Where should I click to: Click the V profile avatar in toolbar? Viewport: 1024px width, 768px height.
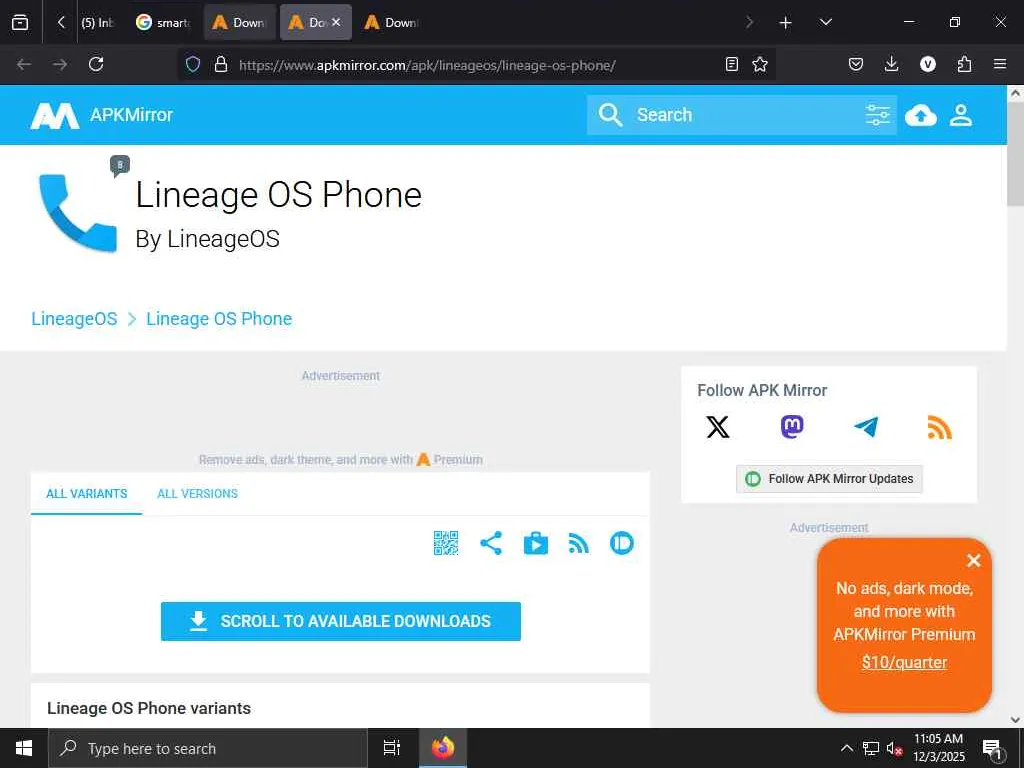pyautogui.click(x=928, y=64)
